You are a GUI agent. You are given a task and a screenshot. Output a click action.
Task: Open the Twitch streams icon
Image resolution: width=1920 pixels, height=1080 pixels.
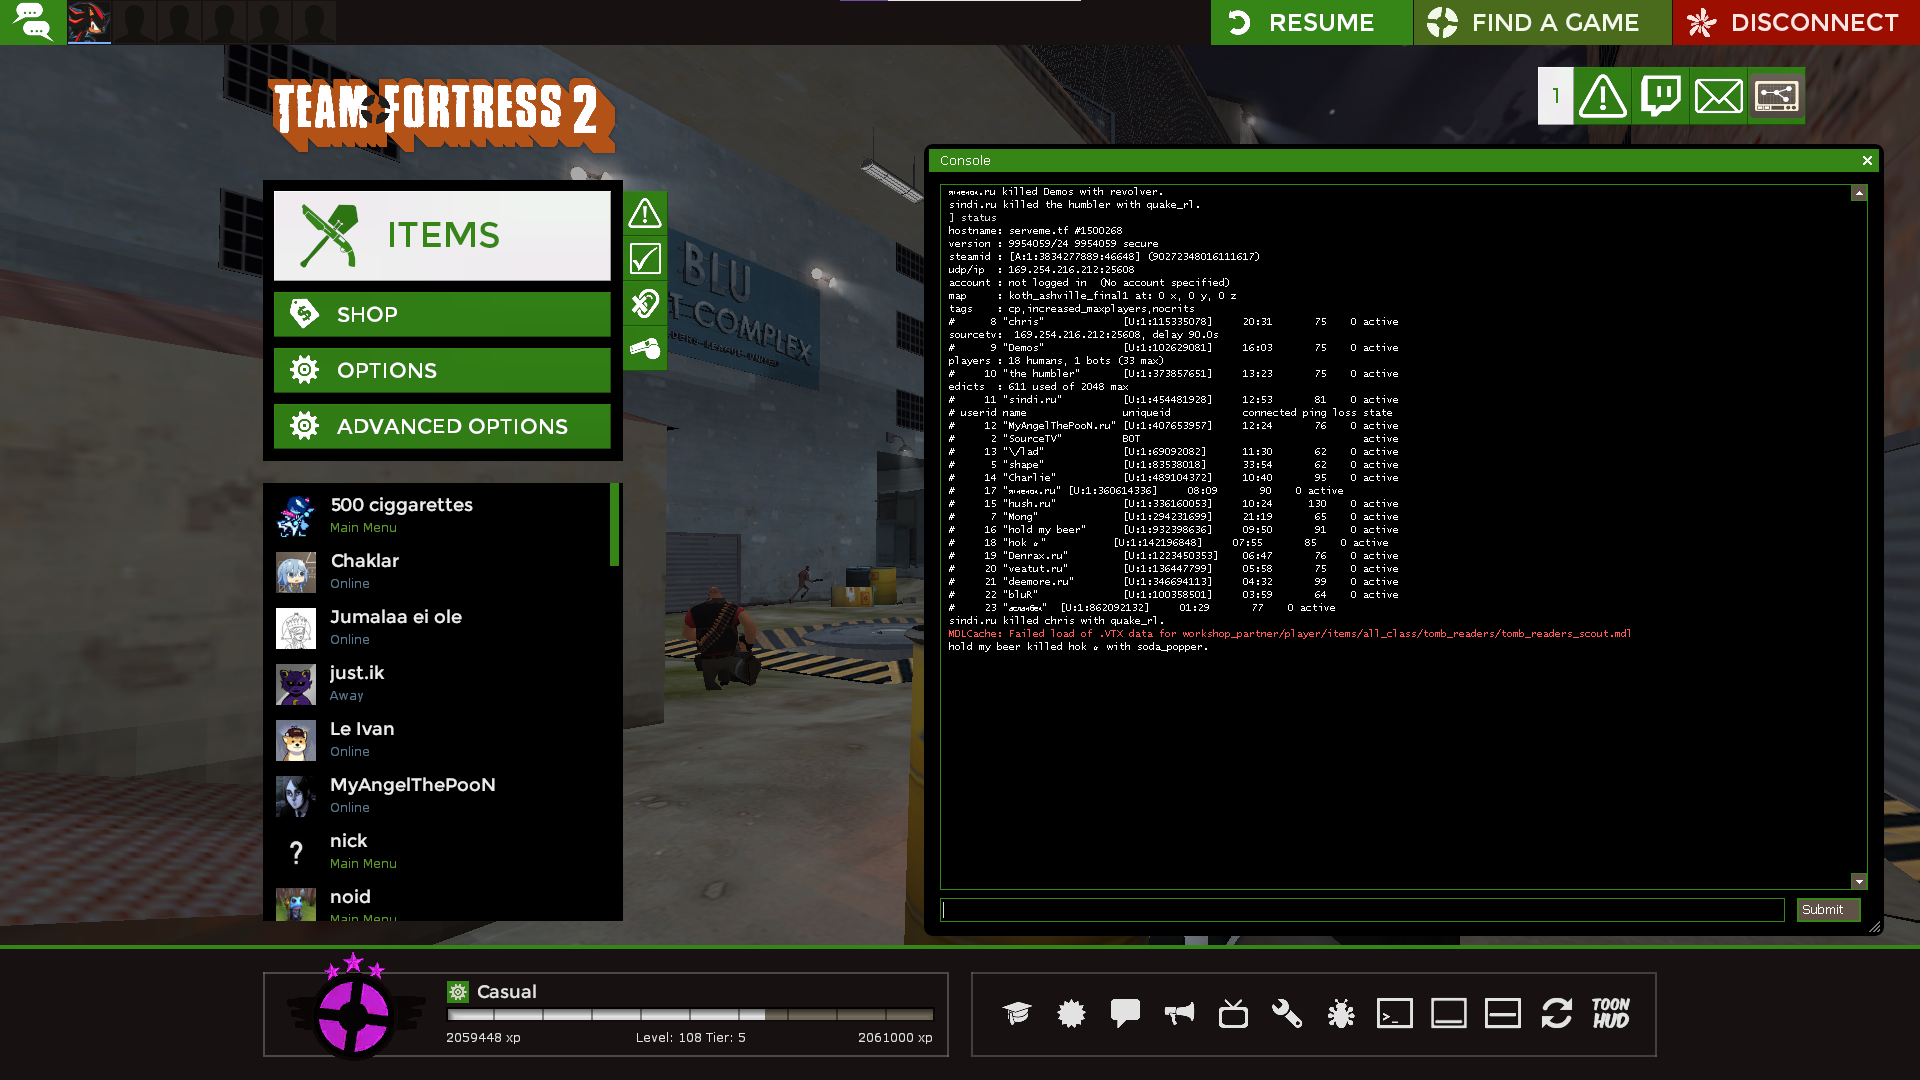1661,96
